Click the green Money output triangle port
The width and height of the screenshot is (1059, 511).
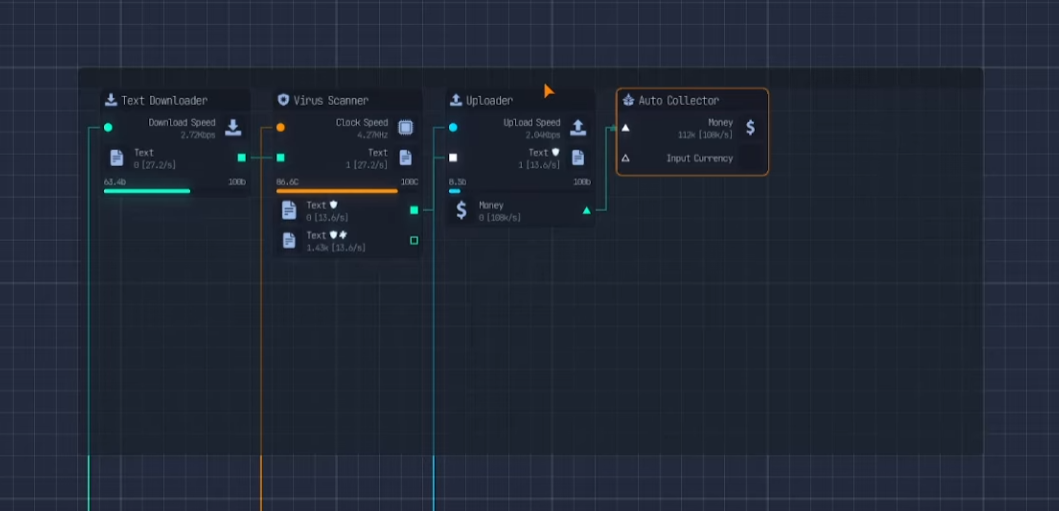tap(586, 210)
